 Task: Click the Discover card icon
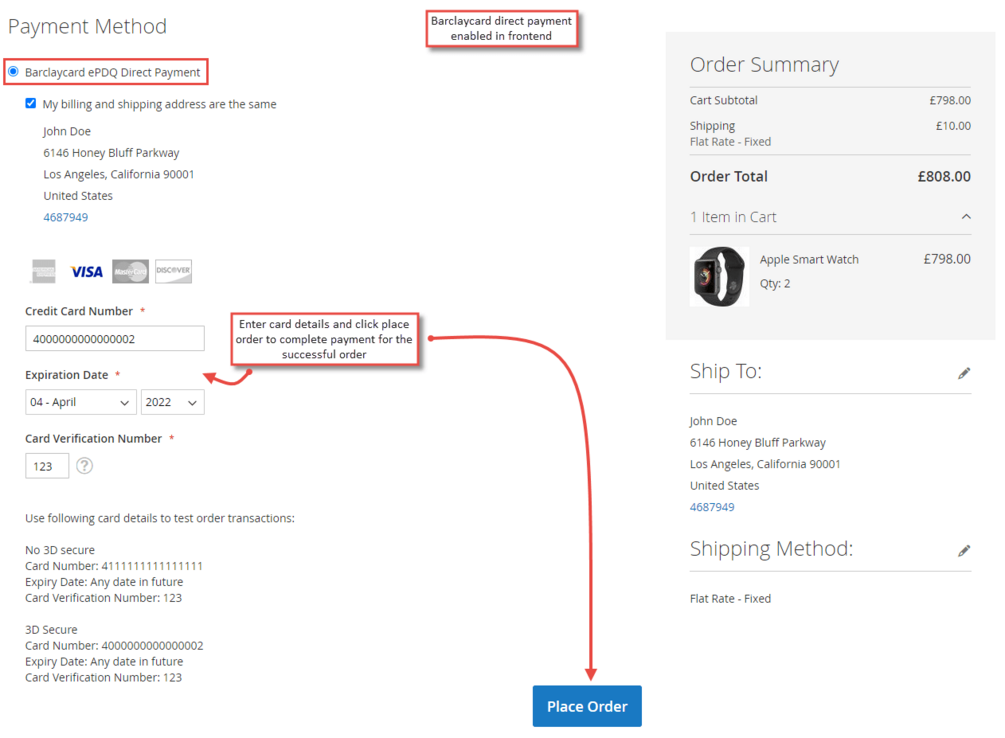pyautogui.click(x=173, y=271)
